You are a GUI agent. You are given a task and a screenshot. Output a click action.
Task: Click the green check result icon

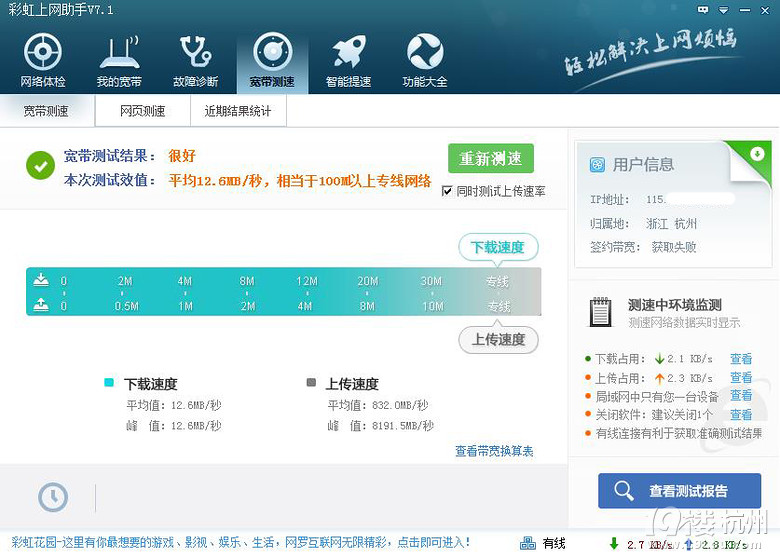(x=41, y=166)
